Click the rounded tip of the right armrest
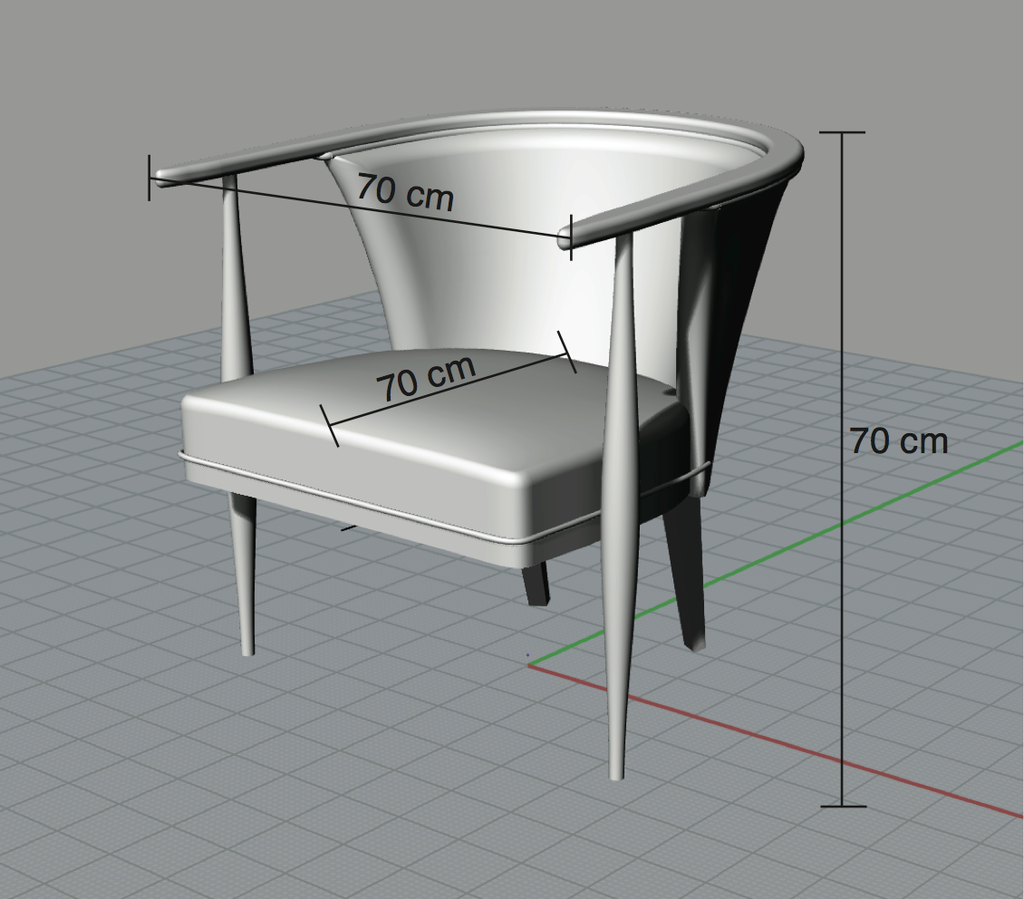This screenshot has width=1024, height=899. pyautogui.click(x=568, y=238)
